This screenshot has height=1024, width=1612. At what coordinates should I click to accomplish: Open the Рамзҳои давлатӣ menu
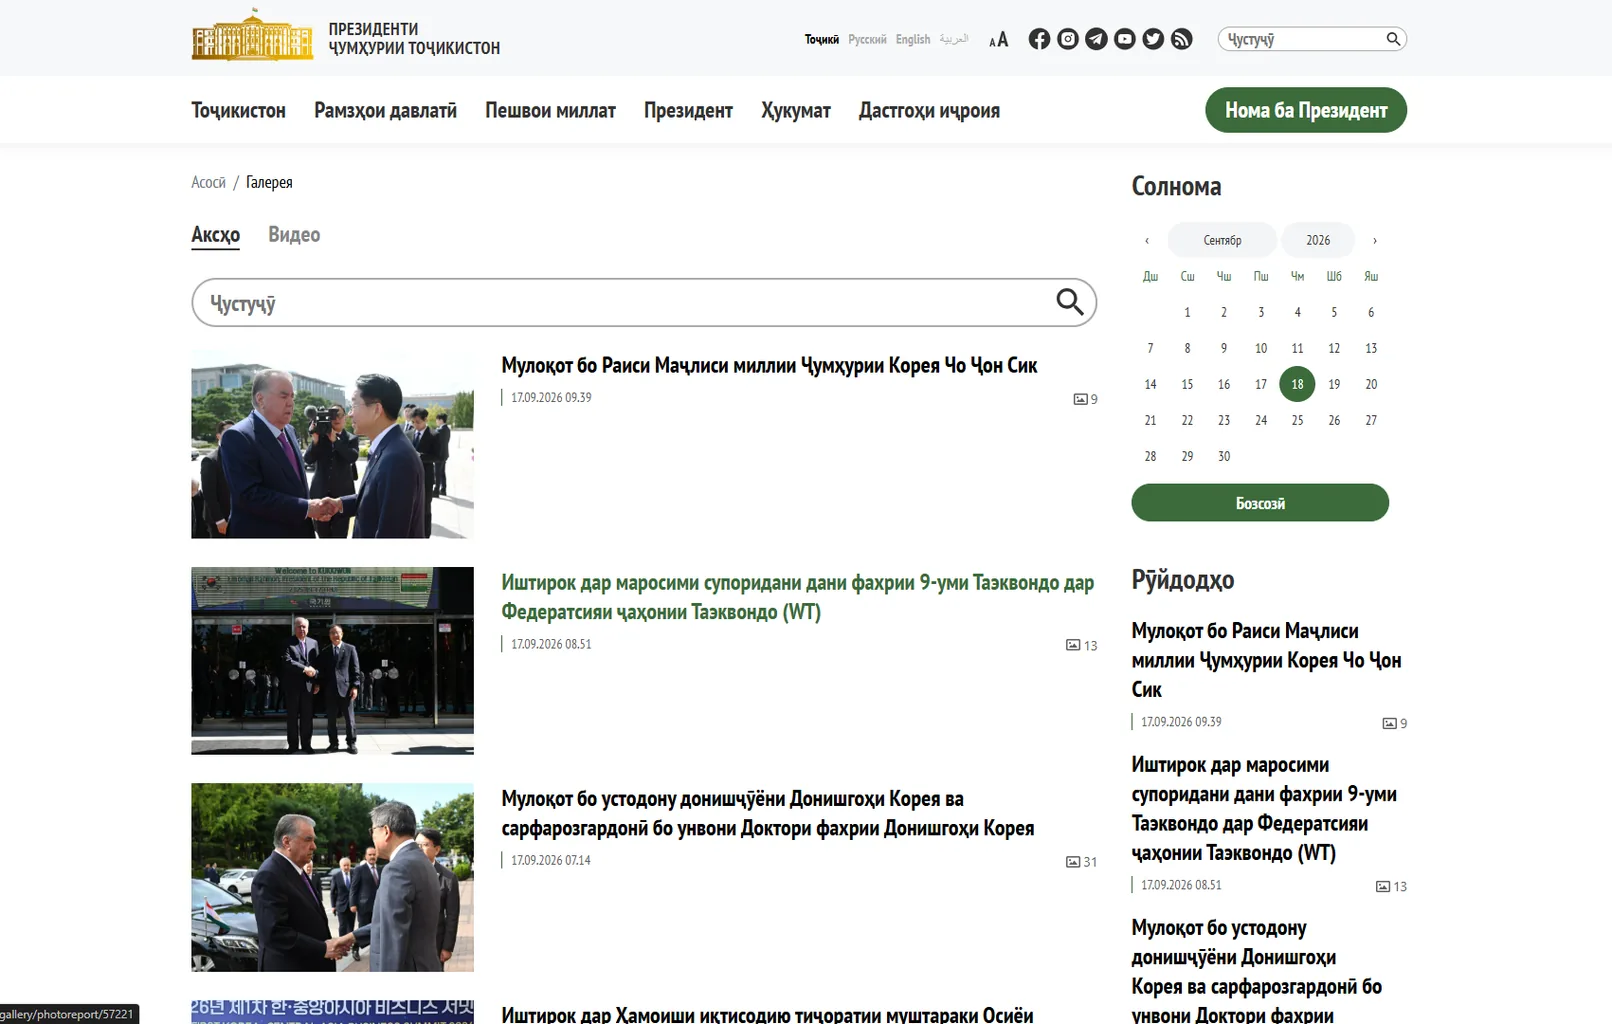[x=385, y=110]
